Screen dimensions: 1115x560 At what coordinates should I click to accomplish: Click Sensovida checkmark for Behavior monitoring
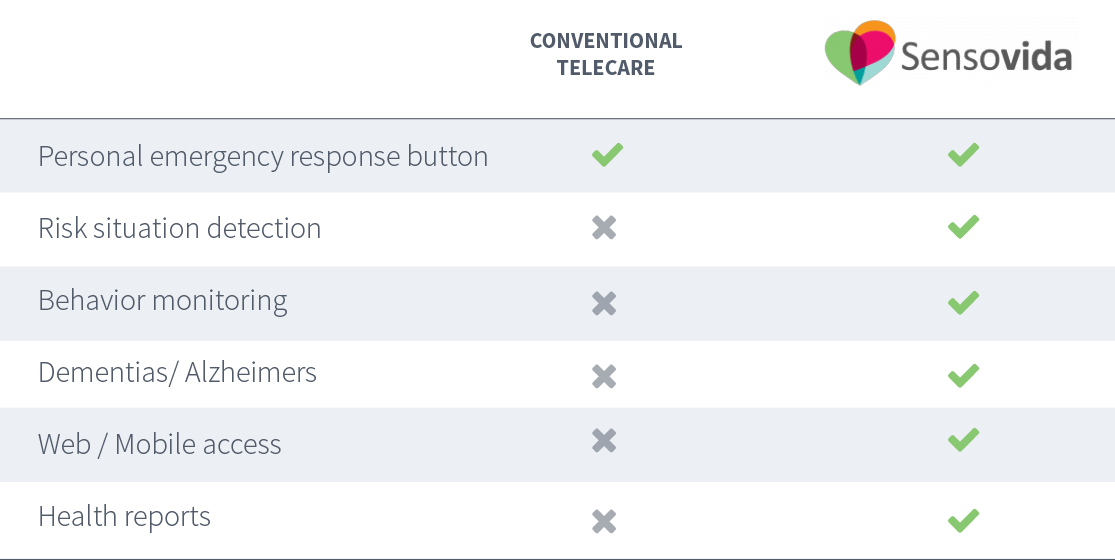(x=964, y=302)
